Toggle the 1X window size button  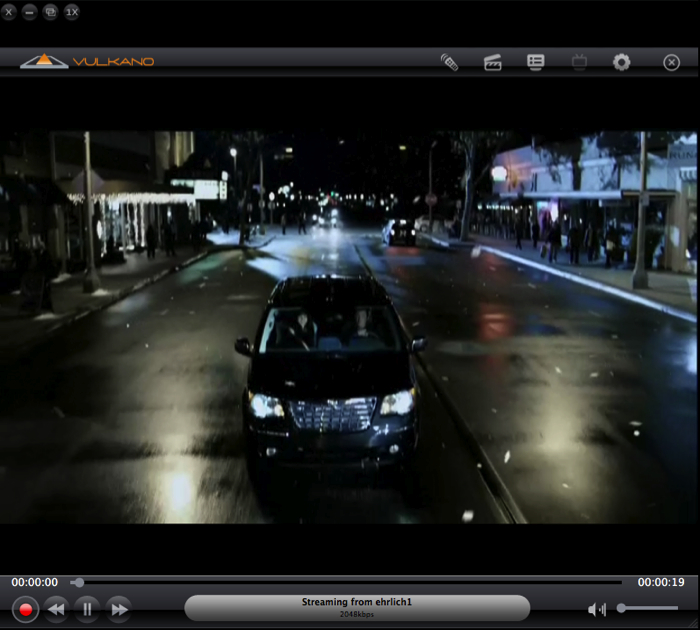click(x=72, y=12)
